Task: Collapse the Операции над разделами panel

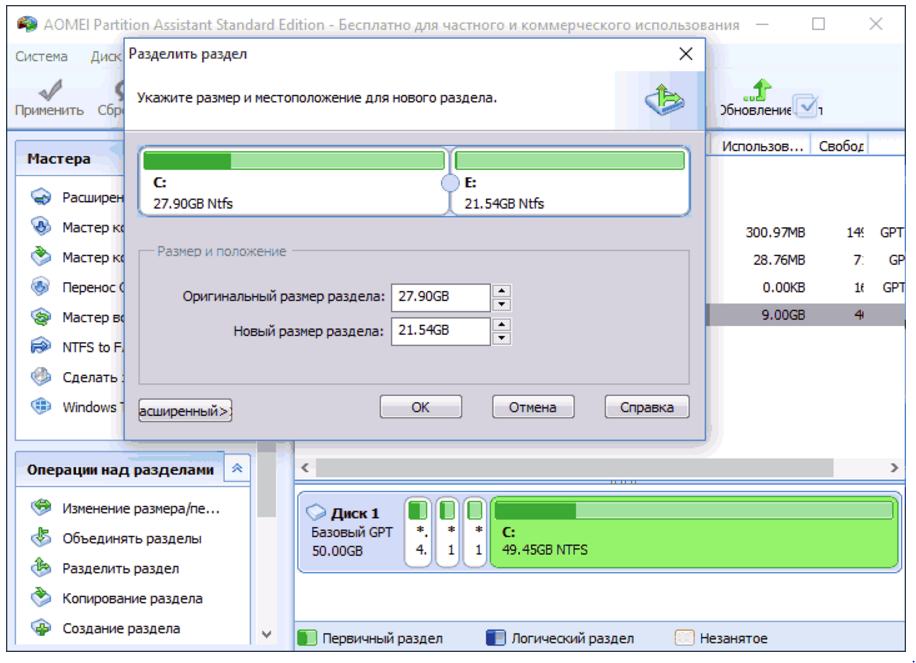Action: click(x=237, y=468)
